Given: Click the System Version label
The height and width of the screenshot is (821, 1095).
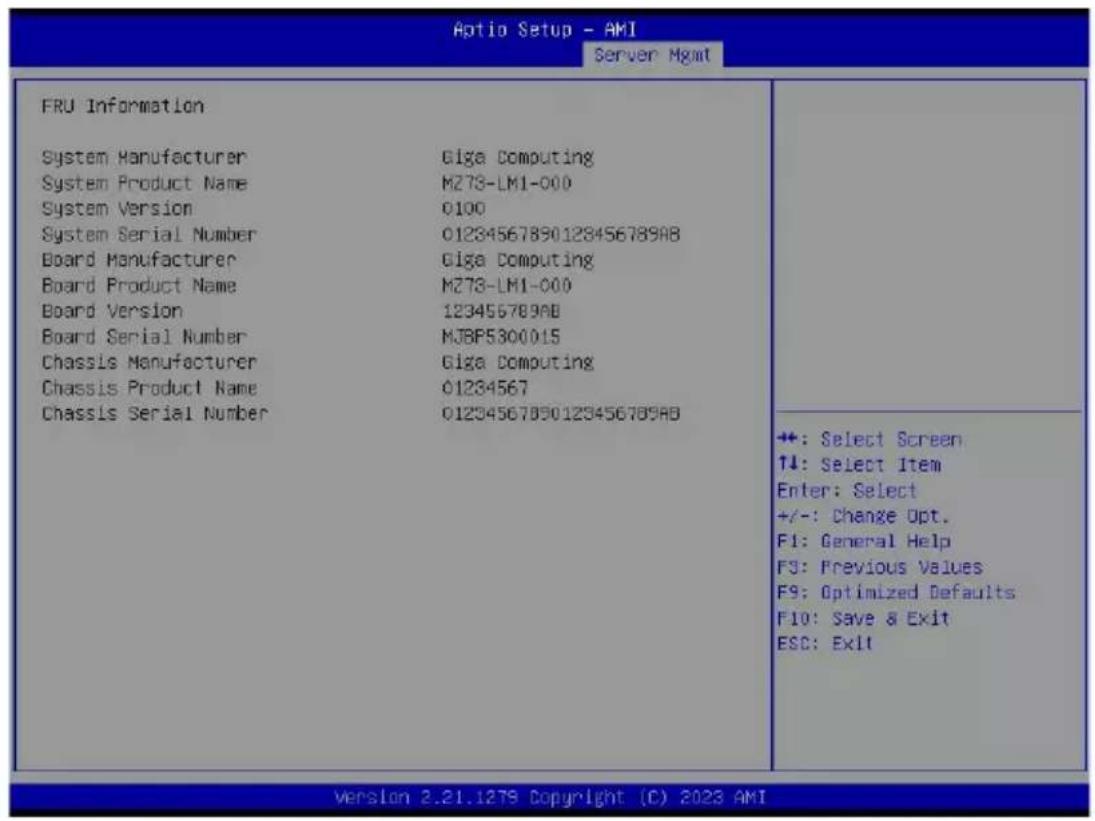Looking at the screenshot, I should pos(117,209).
